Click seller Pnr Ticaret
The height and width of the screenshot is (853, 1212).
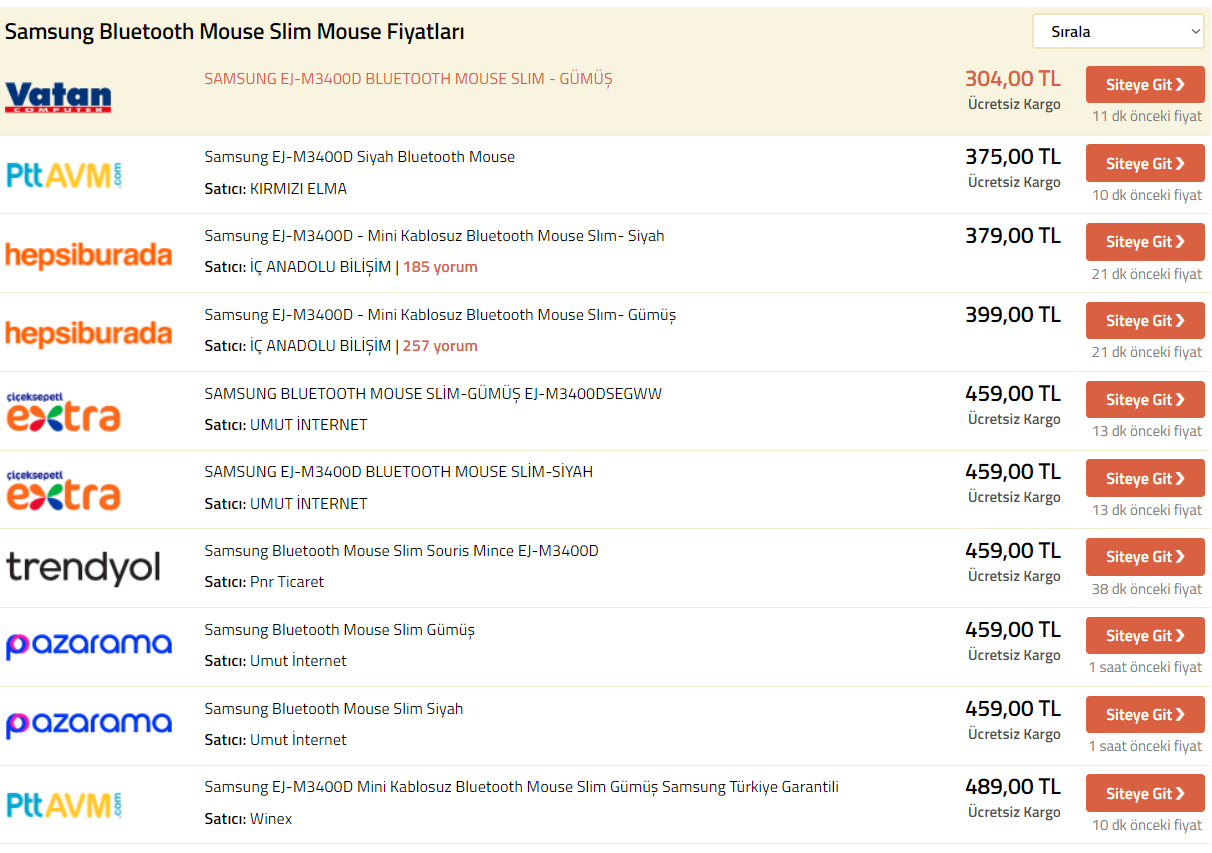(287, 582)
